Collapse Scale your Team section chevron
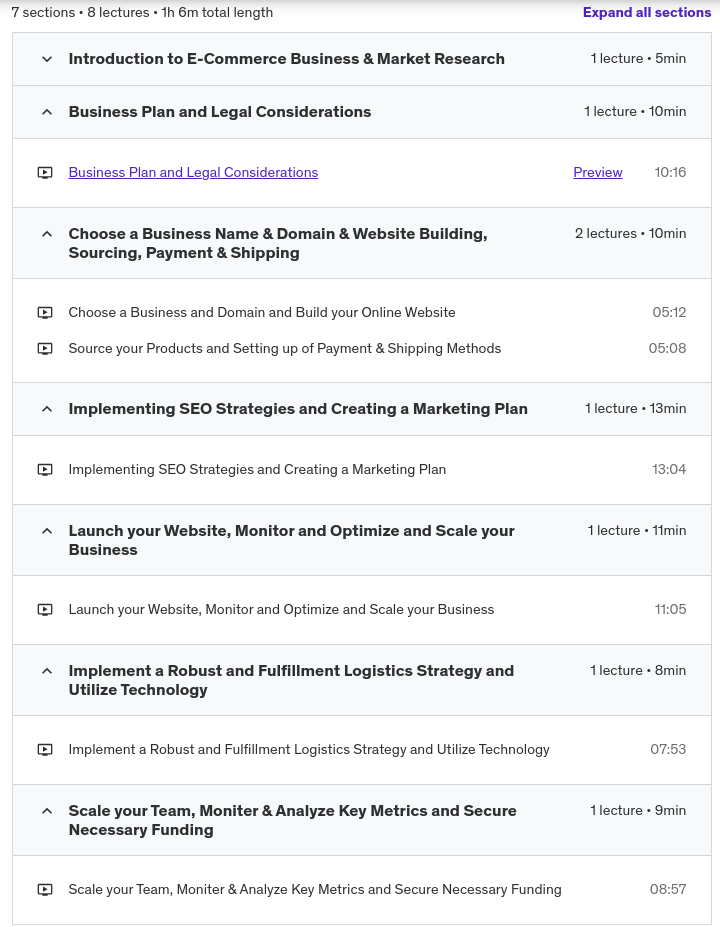 [x=46, y=811]
